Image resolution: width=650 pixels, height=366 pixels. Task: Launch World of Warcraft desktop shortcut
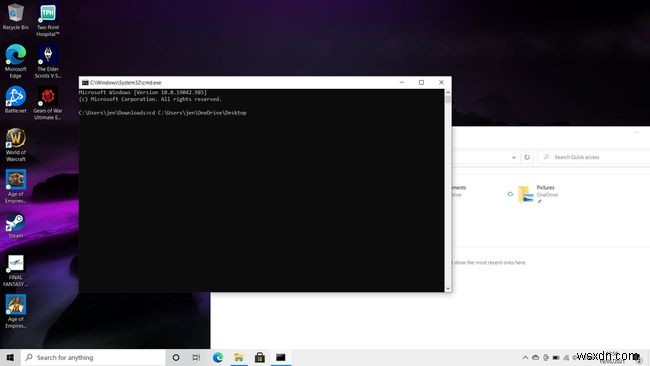15,145
